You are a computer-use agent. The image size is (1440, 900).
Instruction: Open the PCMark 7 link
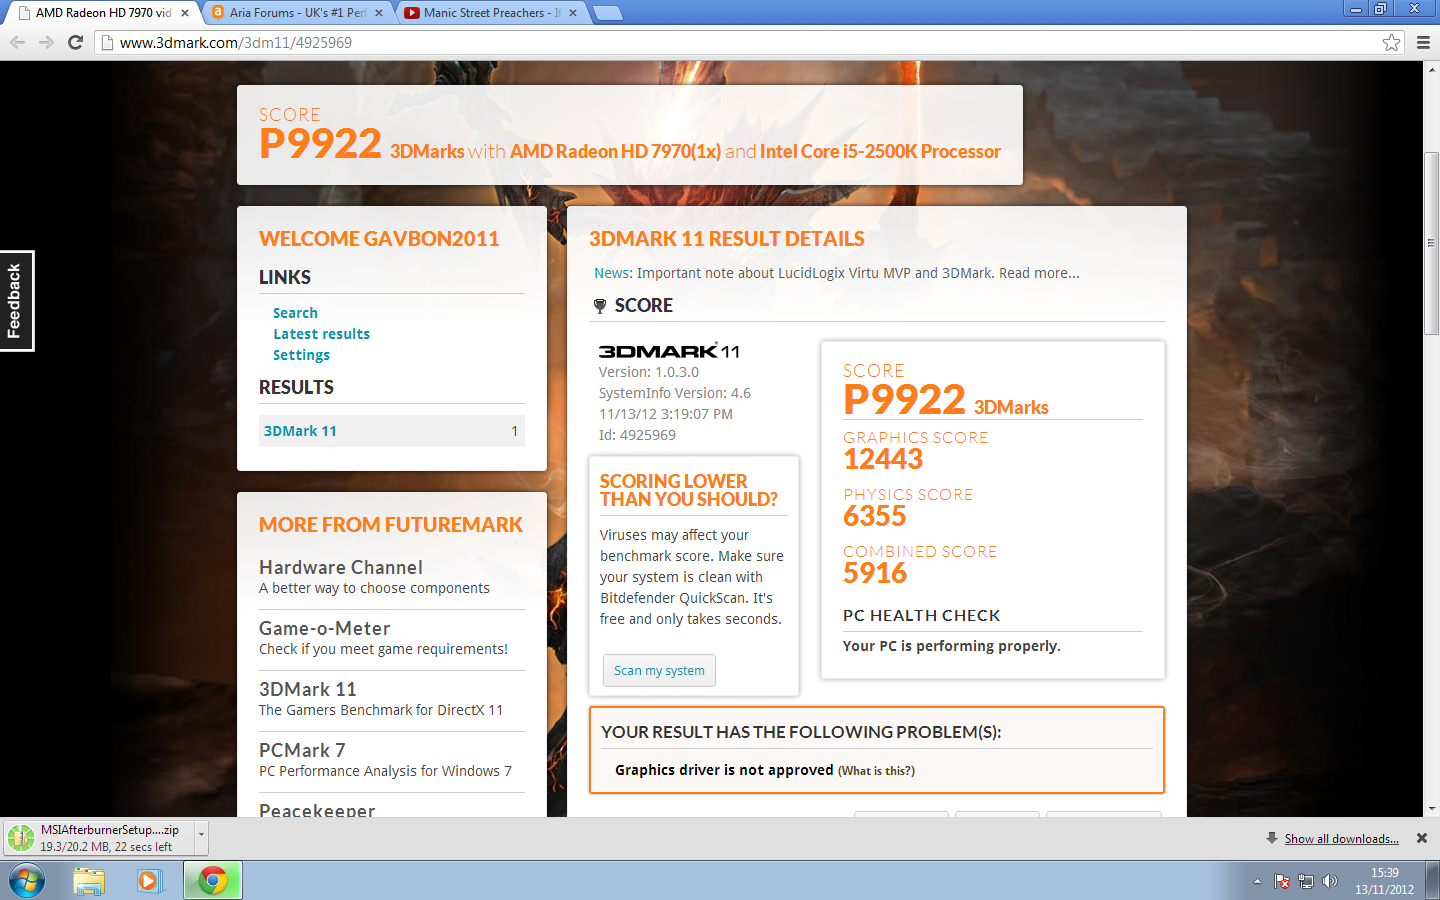pyautogui.click(x=302, y=750)
